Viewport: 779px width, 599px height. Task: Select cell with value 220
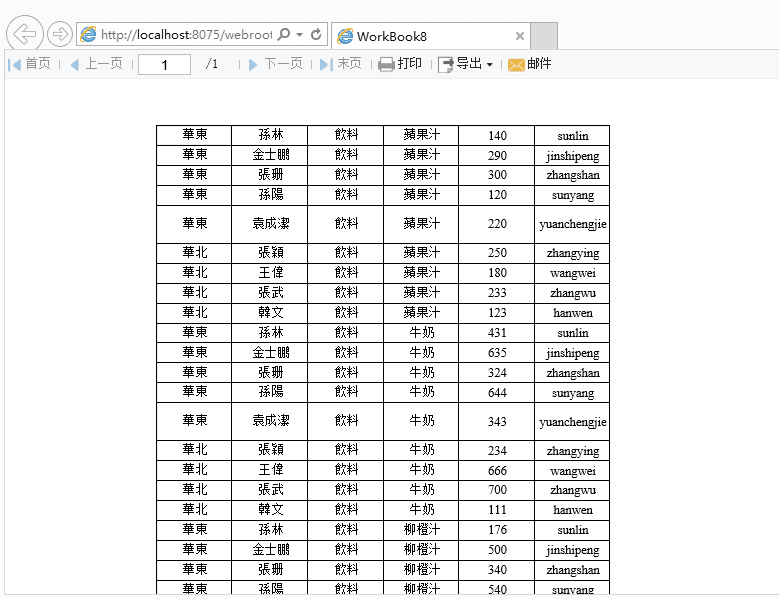pyautogui.click(x=497, y=224)
